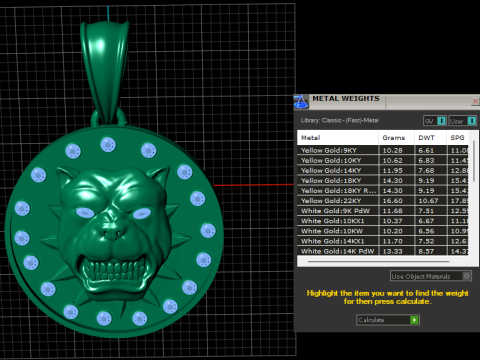Click the 7.51 DWT value

point(426,211)
